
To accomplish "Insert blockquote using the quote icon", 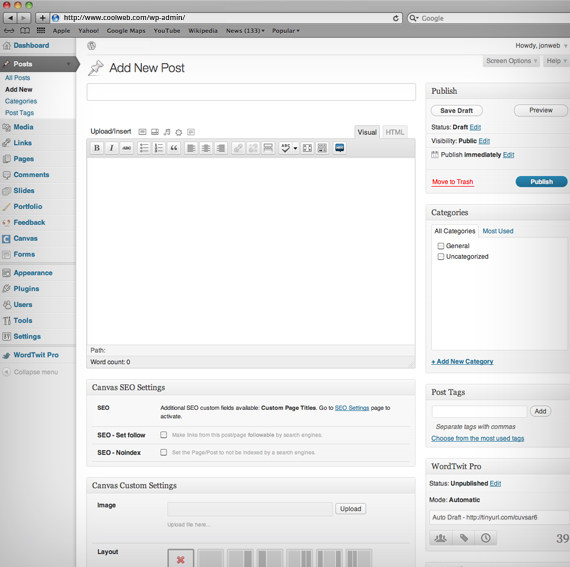I will [x=174, y=148].
